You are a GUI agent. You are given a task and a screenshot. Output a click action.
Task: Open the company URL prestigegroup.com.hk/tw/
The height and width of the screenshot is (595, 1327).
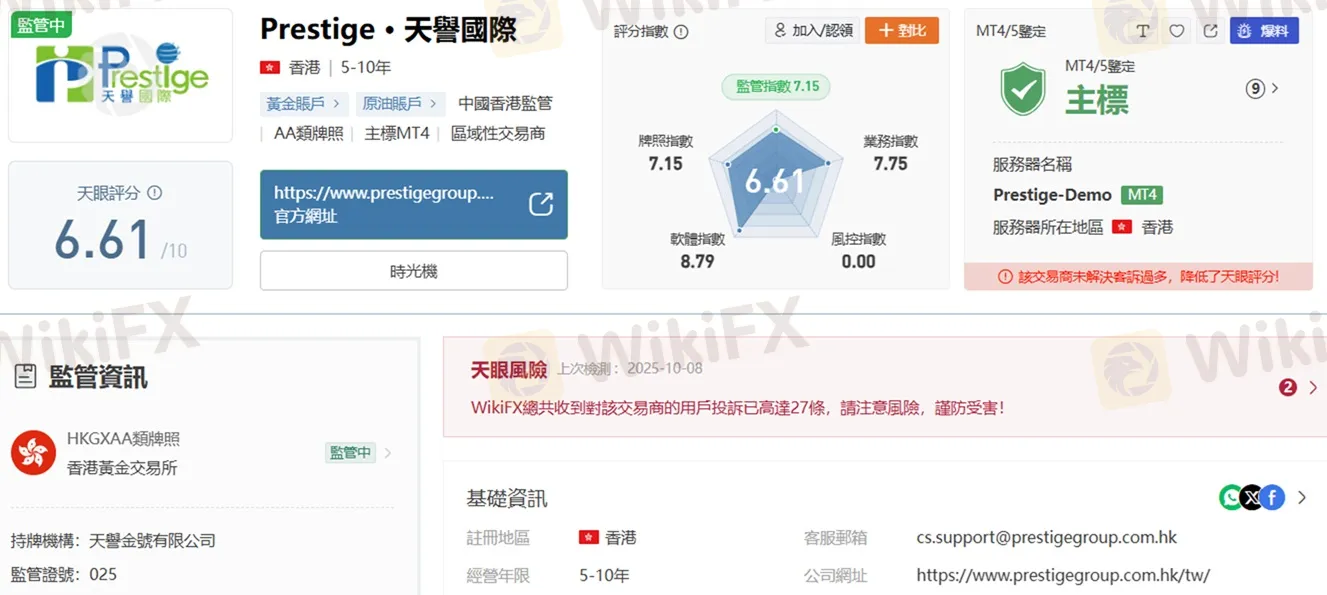[x=1063, y=575]
